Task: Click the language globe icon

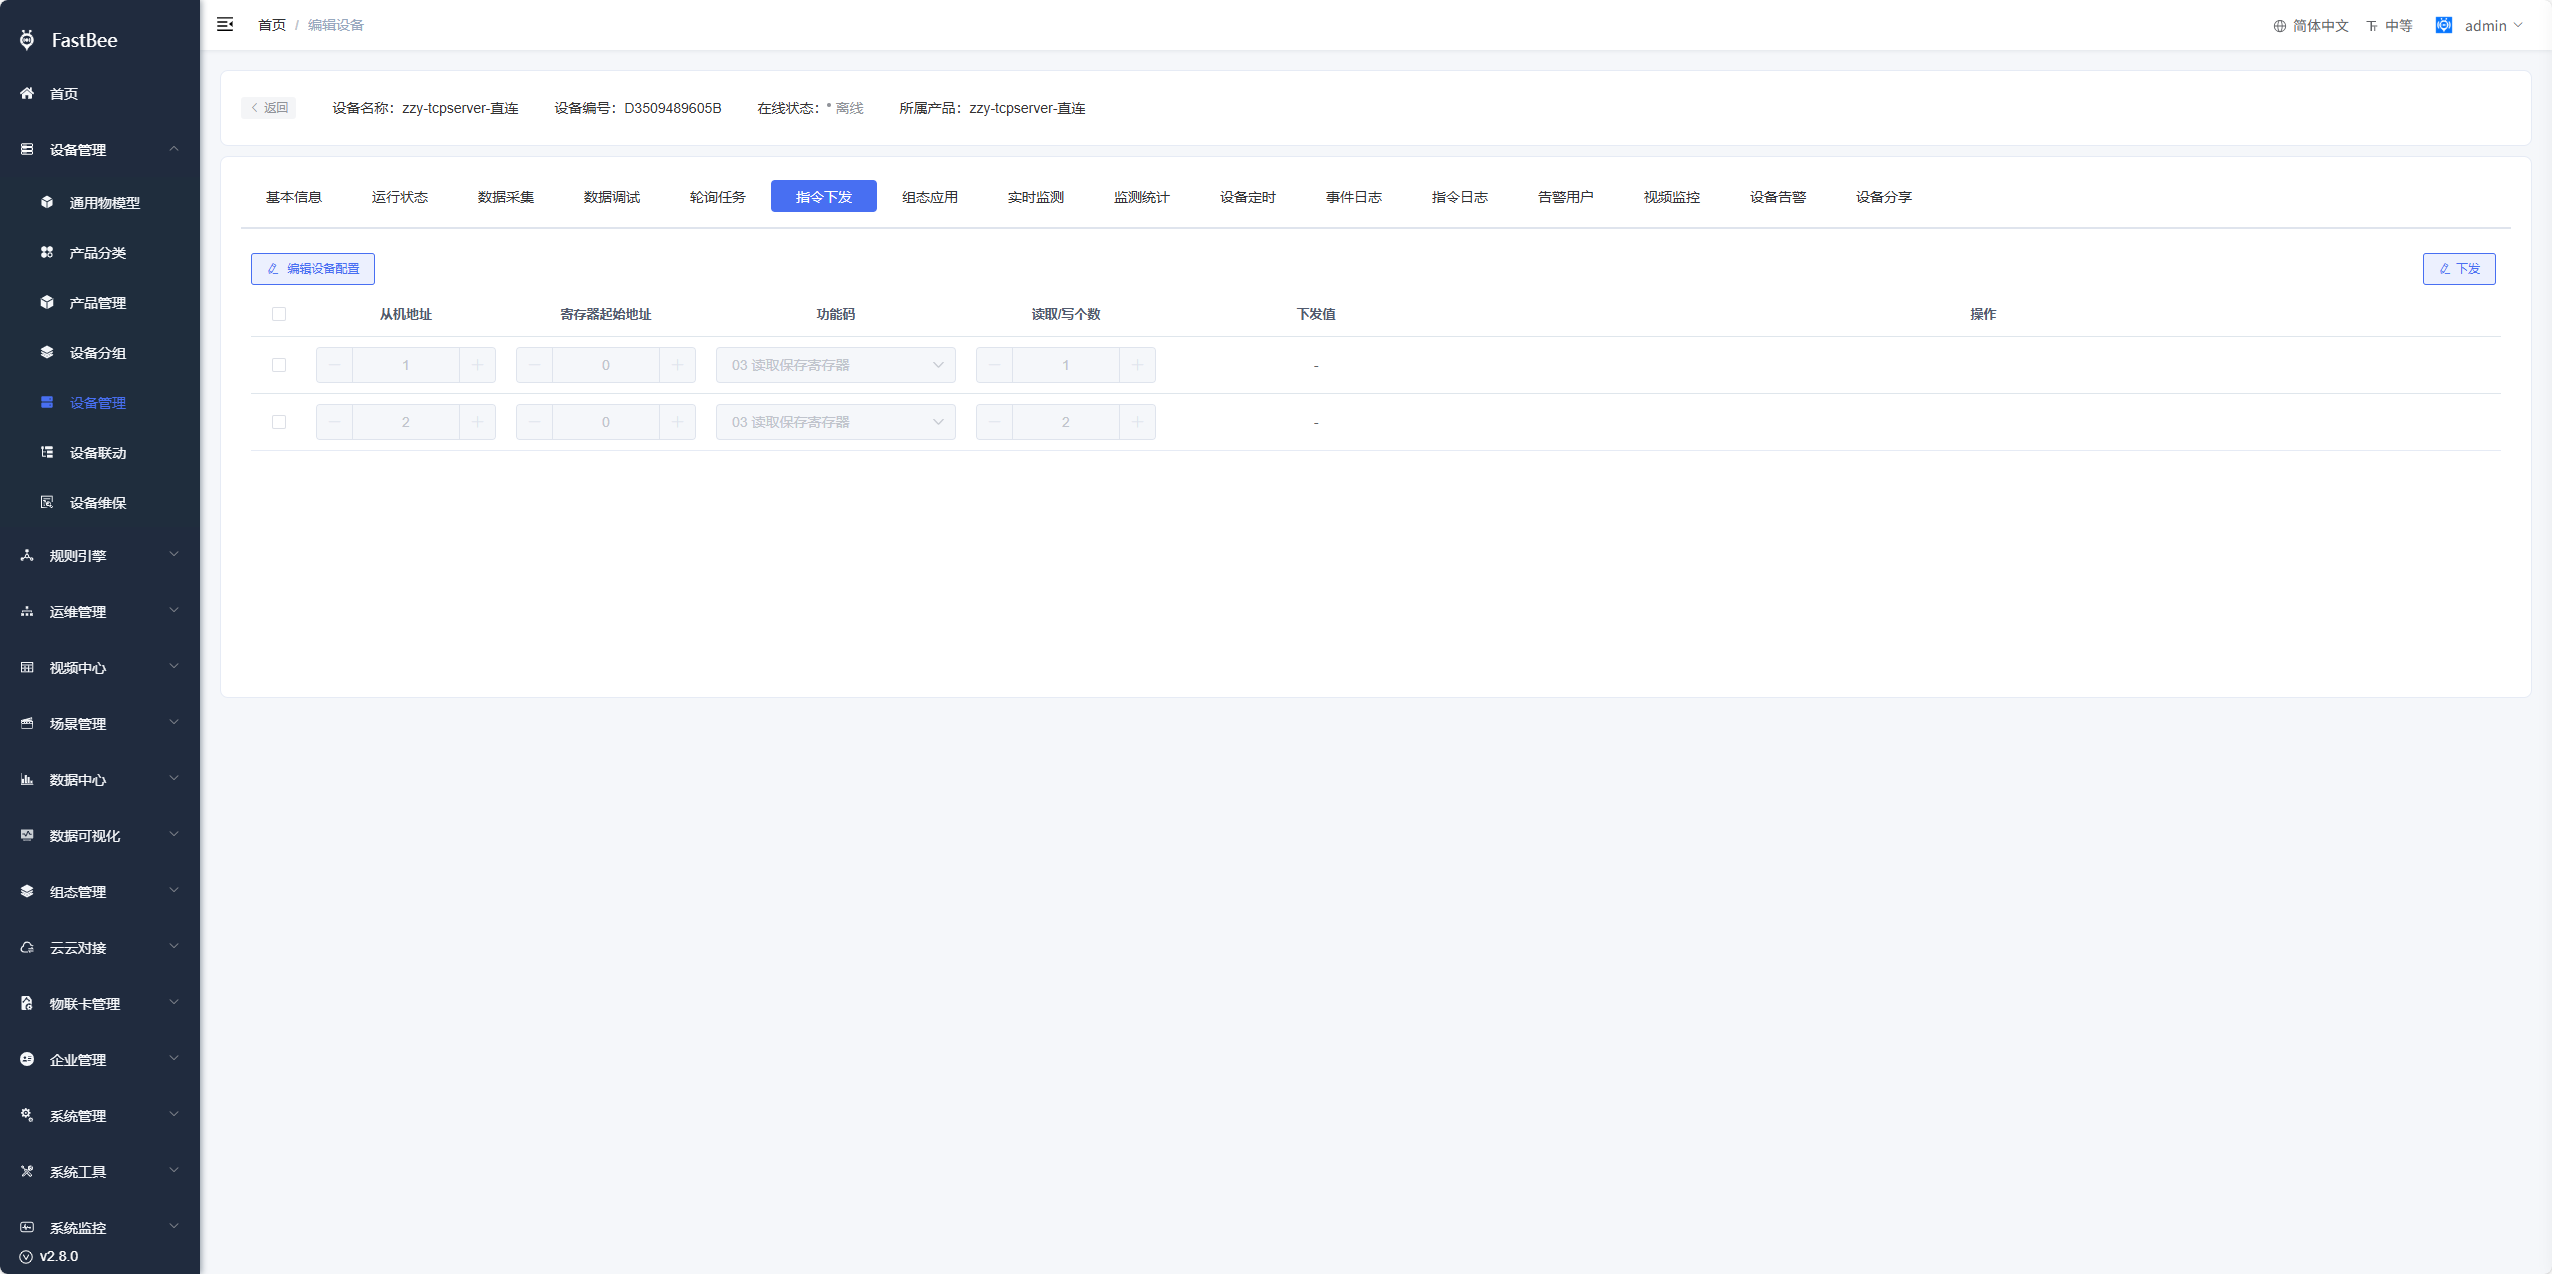Action: [2280, 26]
